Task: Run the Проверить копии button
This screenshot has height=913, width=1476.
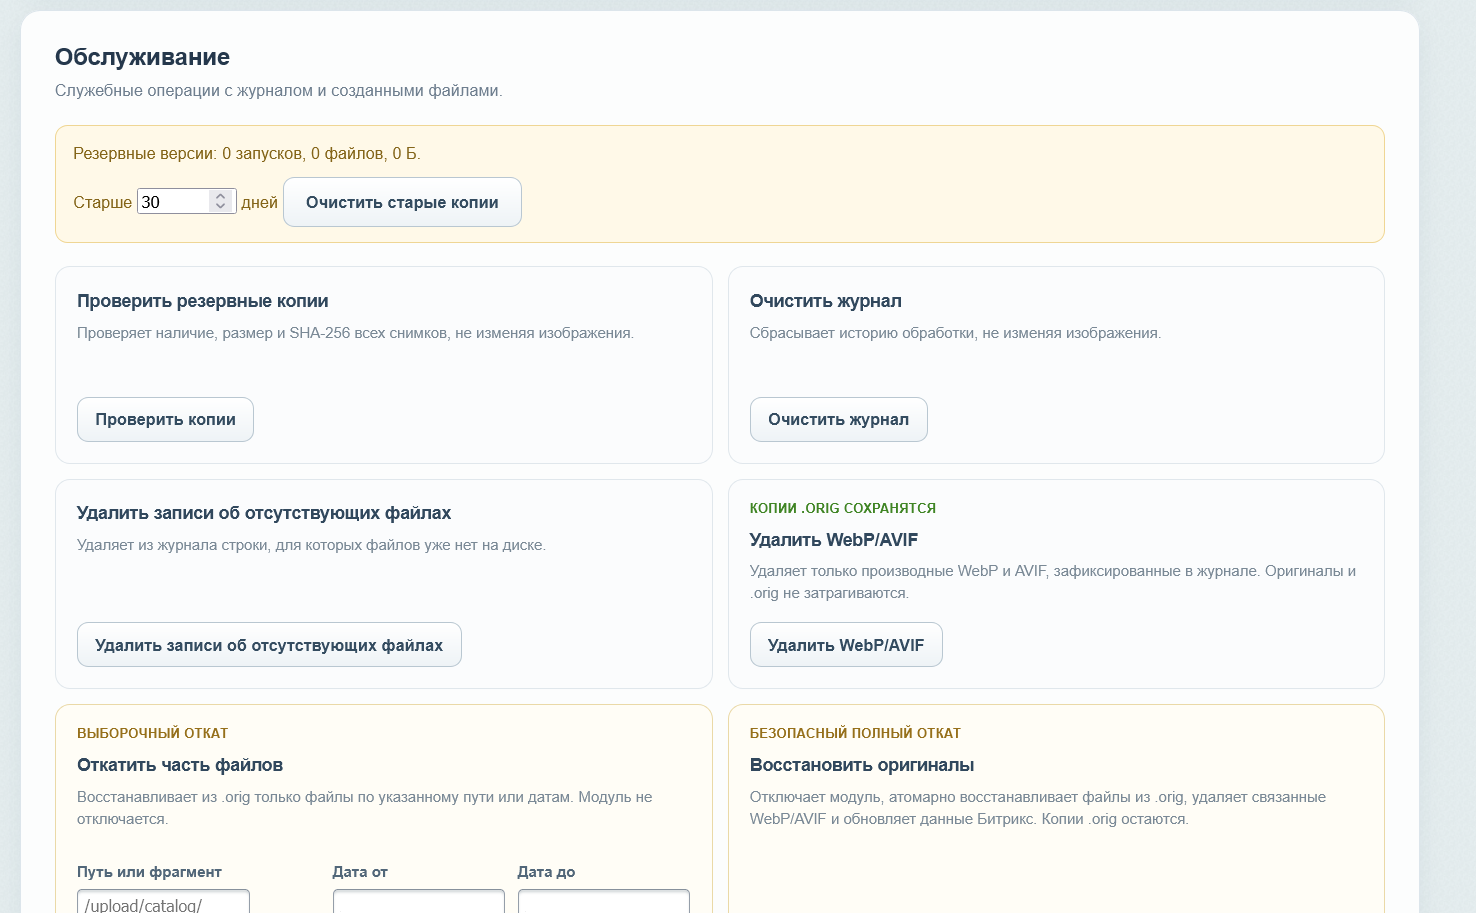Action: click(x=165, y=419)
